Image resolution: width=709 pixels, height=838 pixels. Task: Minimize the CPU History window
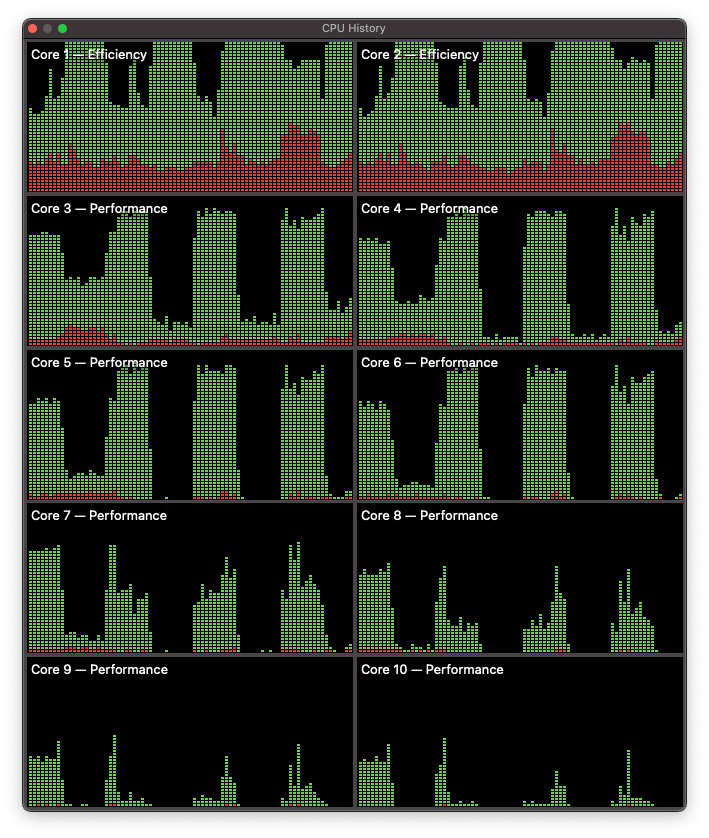pyautogui.click(x=48, y=28)
